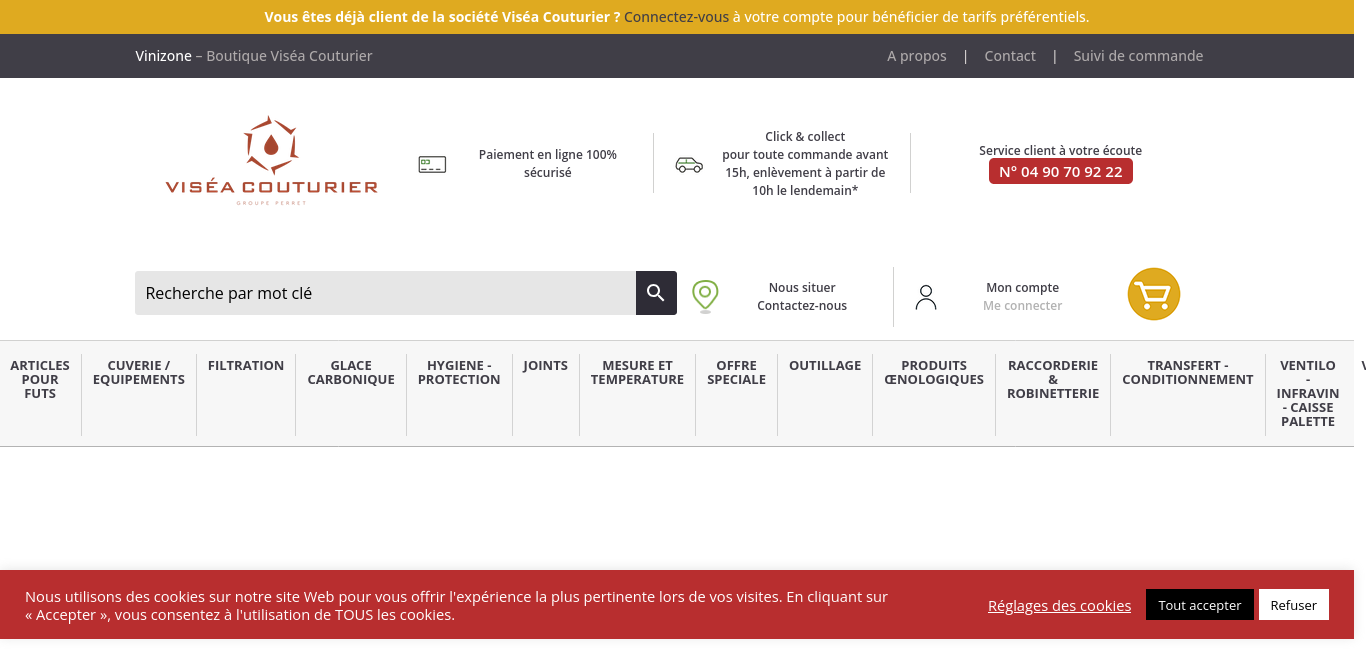This screenshot has height=651, width=1366.
Task: Open the Hygiene - Protection menu
Action: [x=459, y=373]
